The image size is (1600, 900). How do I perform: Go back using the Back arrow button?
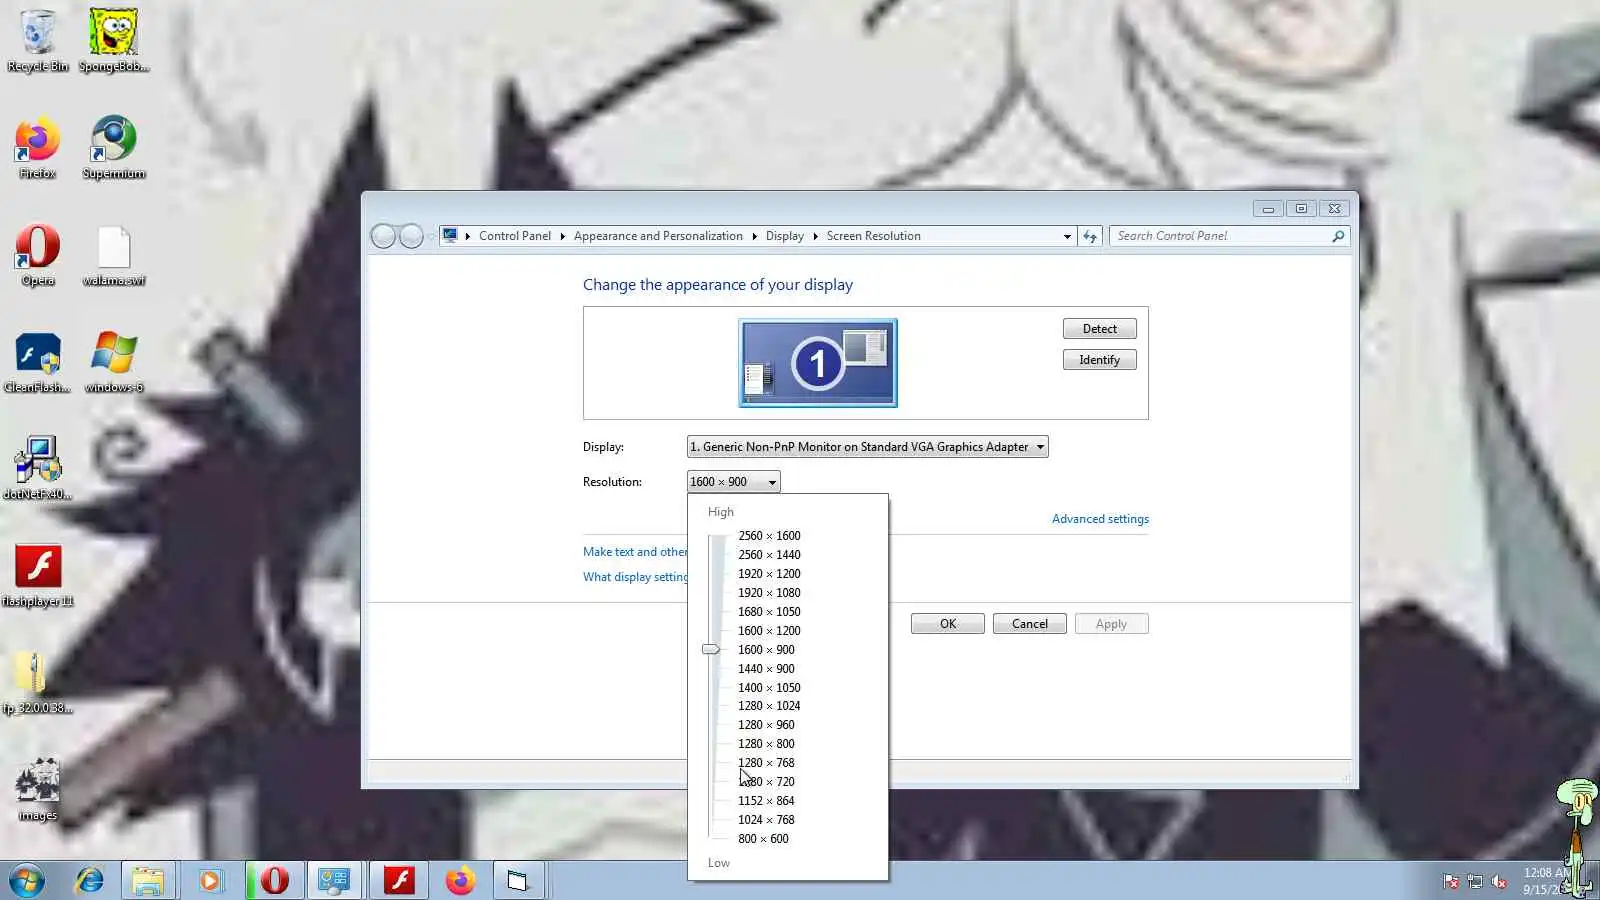pos(383,236)
